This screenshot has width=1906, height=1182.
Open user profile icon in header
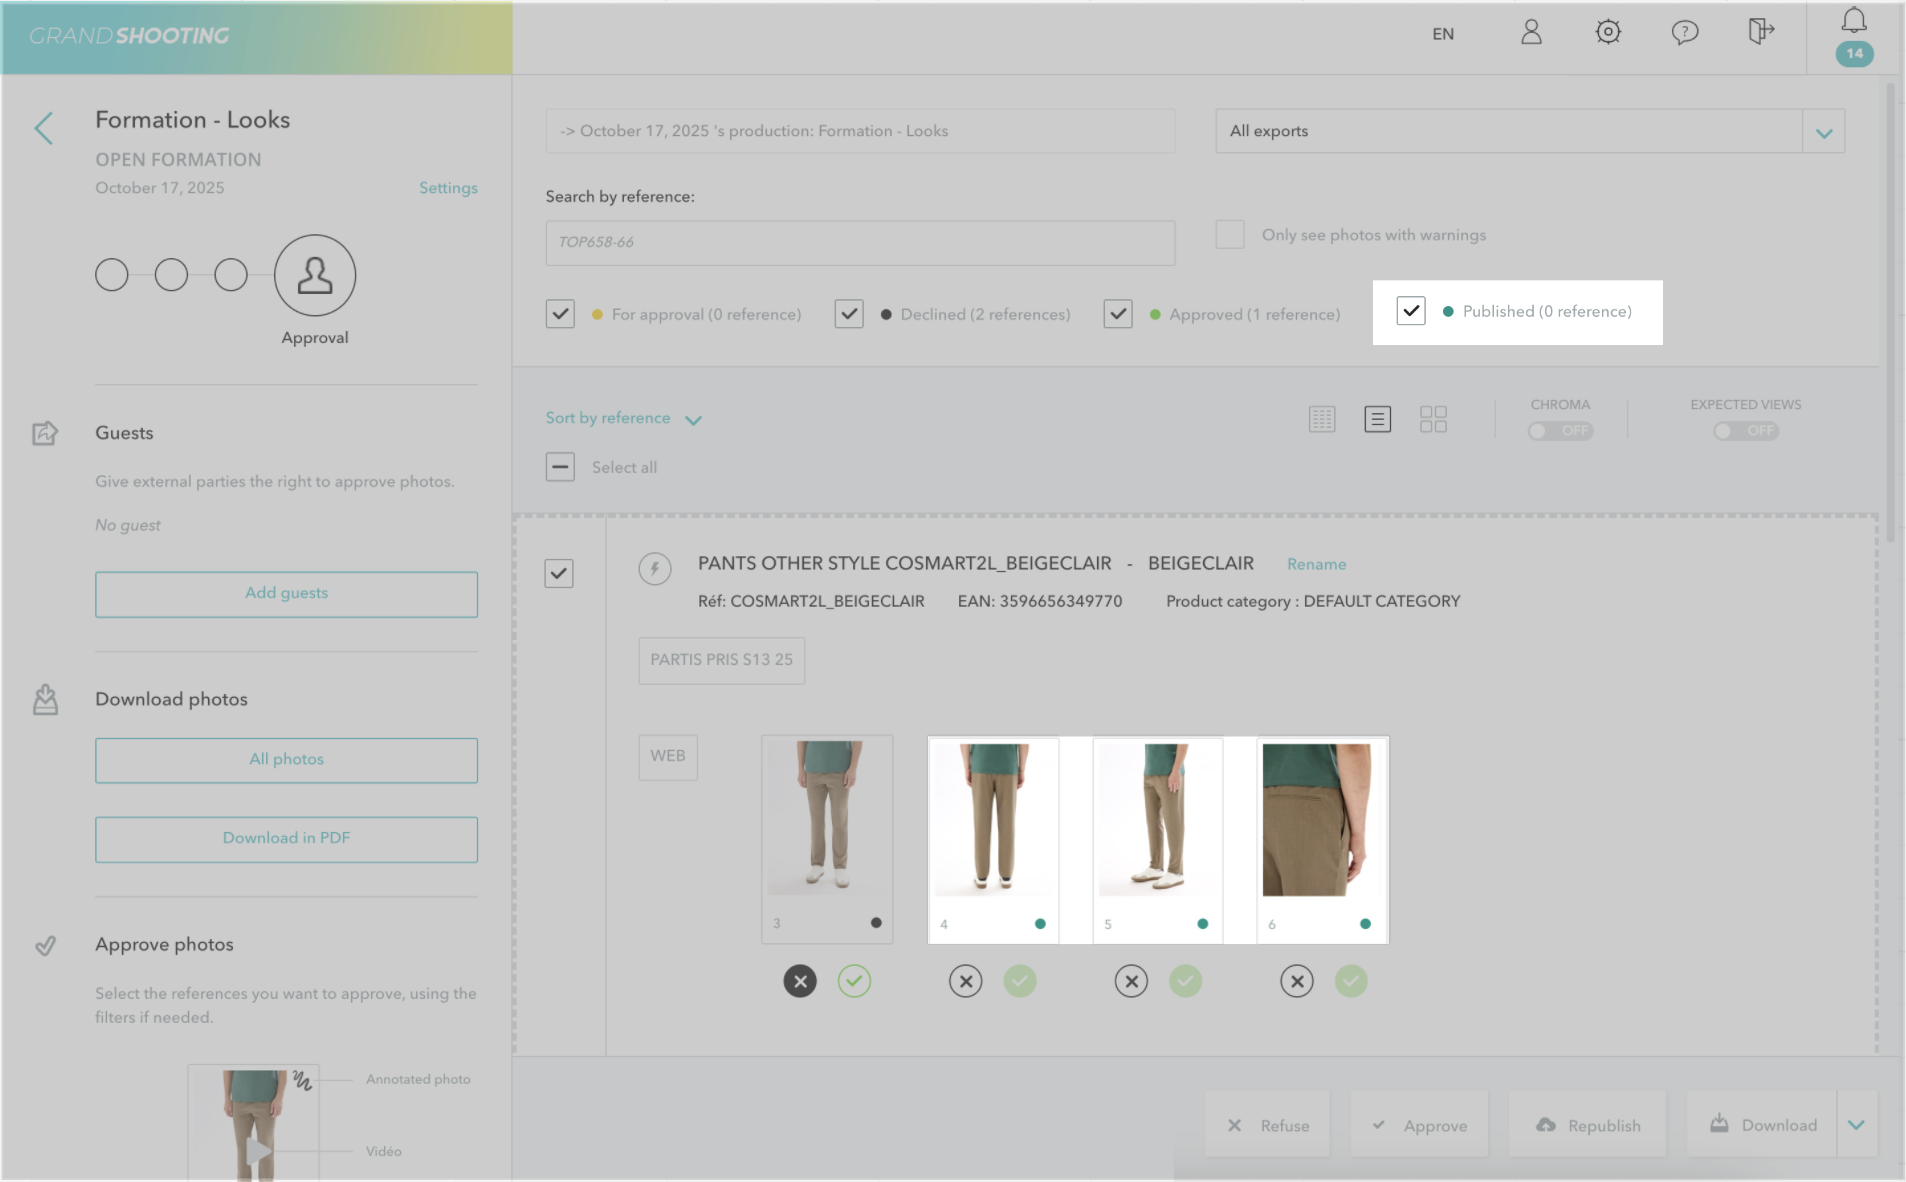[1531, 33]
